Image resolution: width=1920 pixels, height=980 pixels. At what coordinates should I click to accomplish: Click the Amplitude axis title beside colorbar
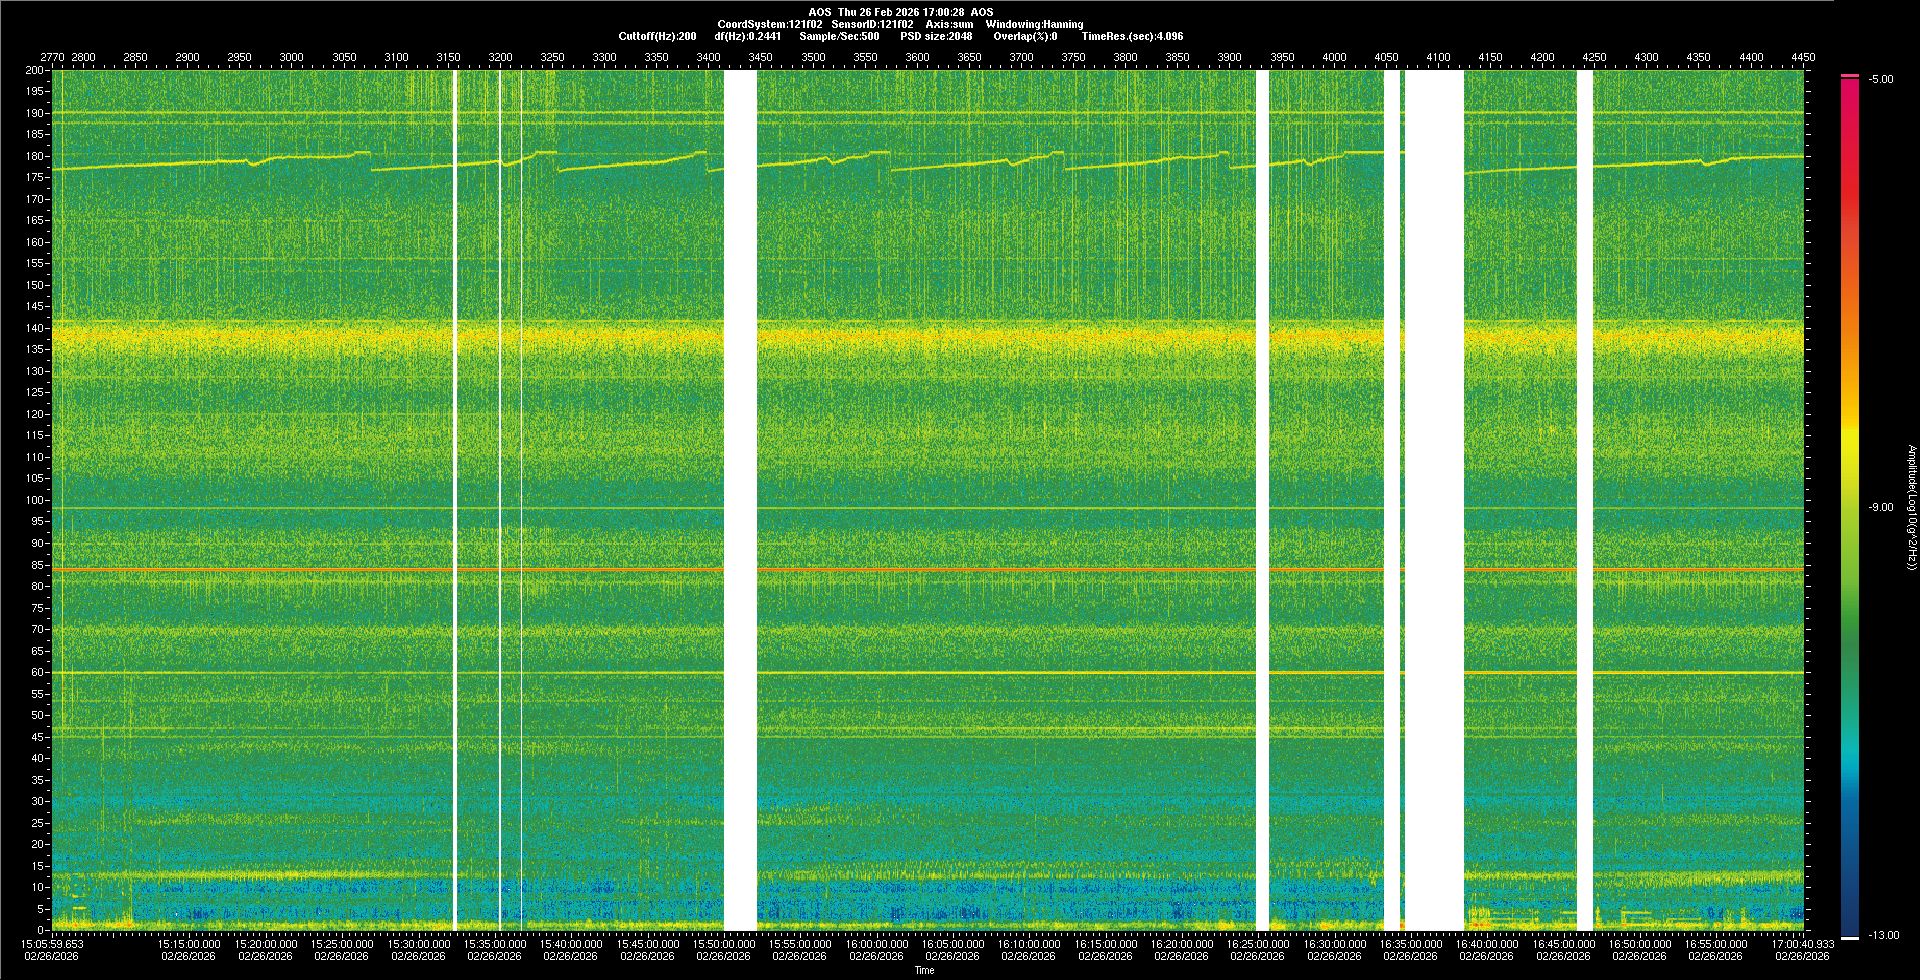1912,508
